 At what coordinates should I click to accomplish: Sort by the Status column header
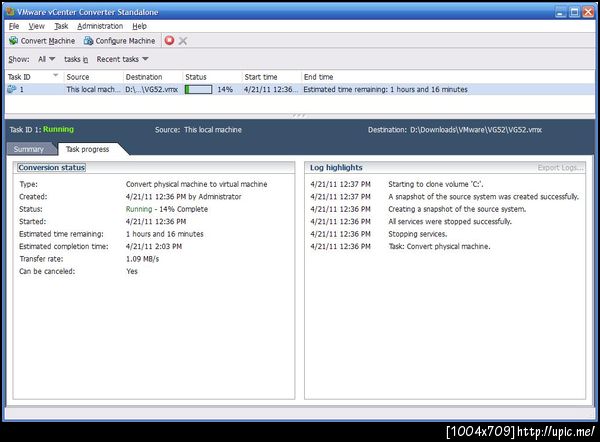pyautogui.click(x=212, y=77)
